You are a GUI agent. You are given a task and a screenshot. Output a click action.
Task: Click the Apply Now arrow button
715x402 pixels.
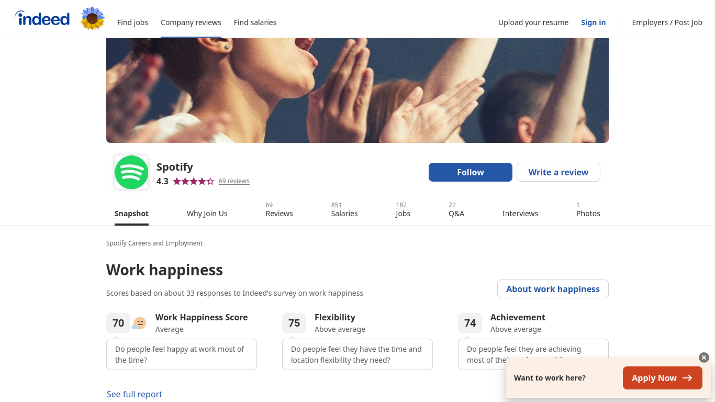(x=662, y=378)
